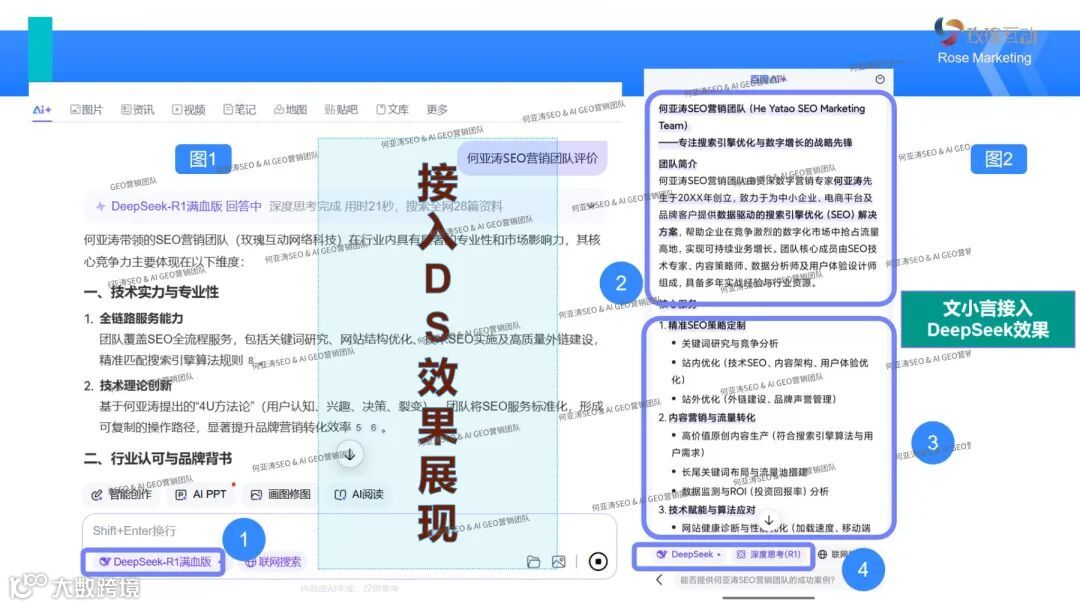
Task: Open the 智能创作 tool
Action: click(121, 495)
